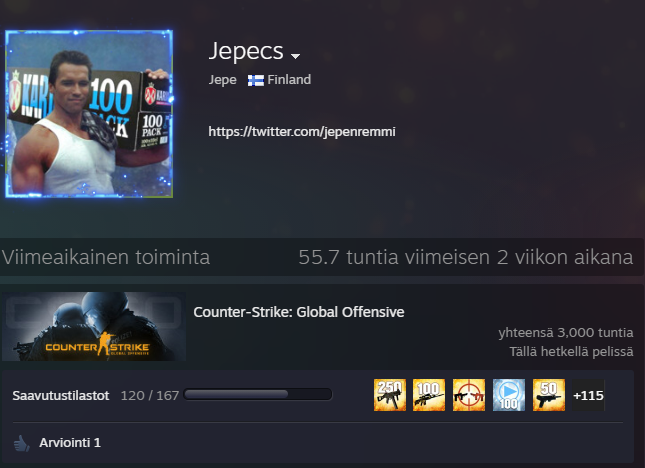Open the crosshair target achievement icon

(469, 395)
